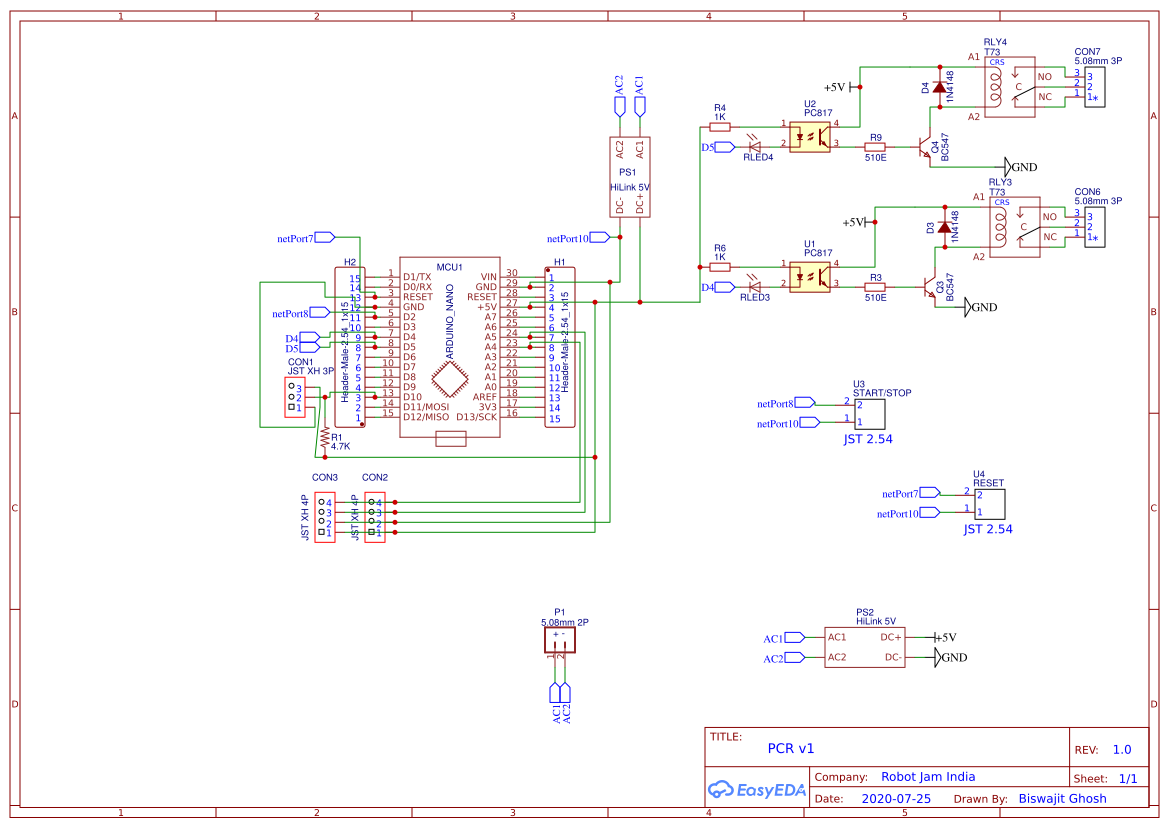This screenshot has height=828, width=1169.
Task: Select the PC817 optocoupler U2 symbol
Action: pyautogui.click(x=808, y=137)
